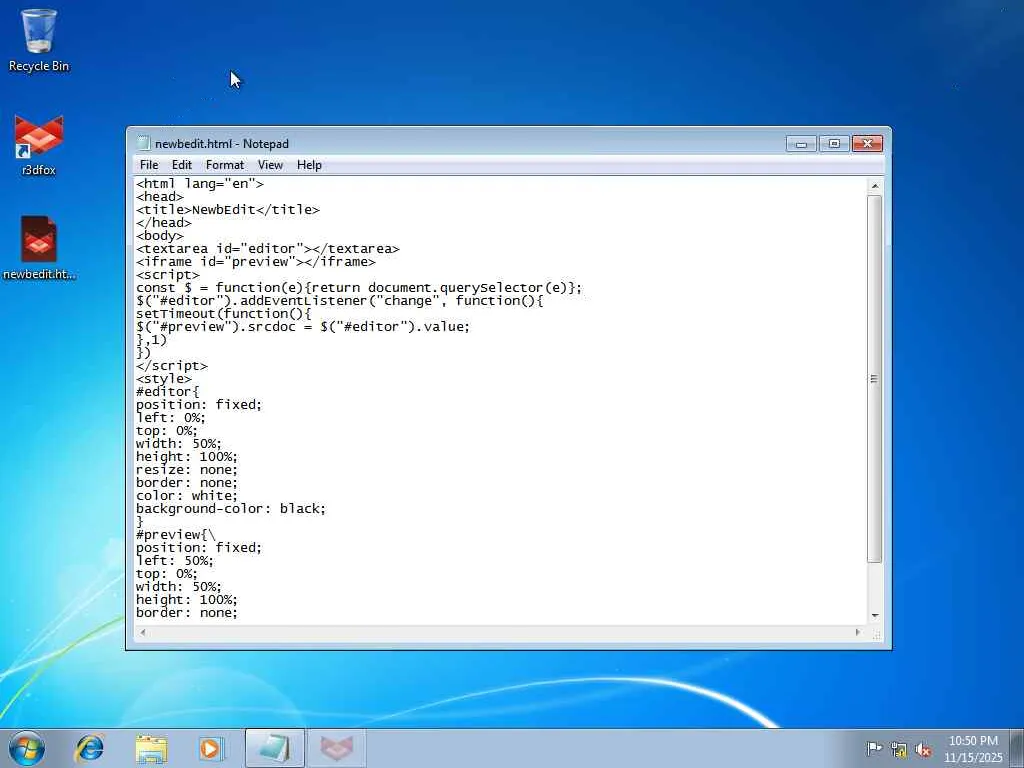Select the r3dfox desktop shortcut

39,145
